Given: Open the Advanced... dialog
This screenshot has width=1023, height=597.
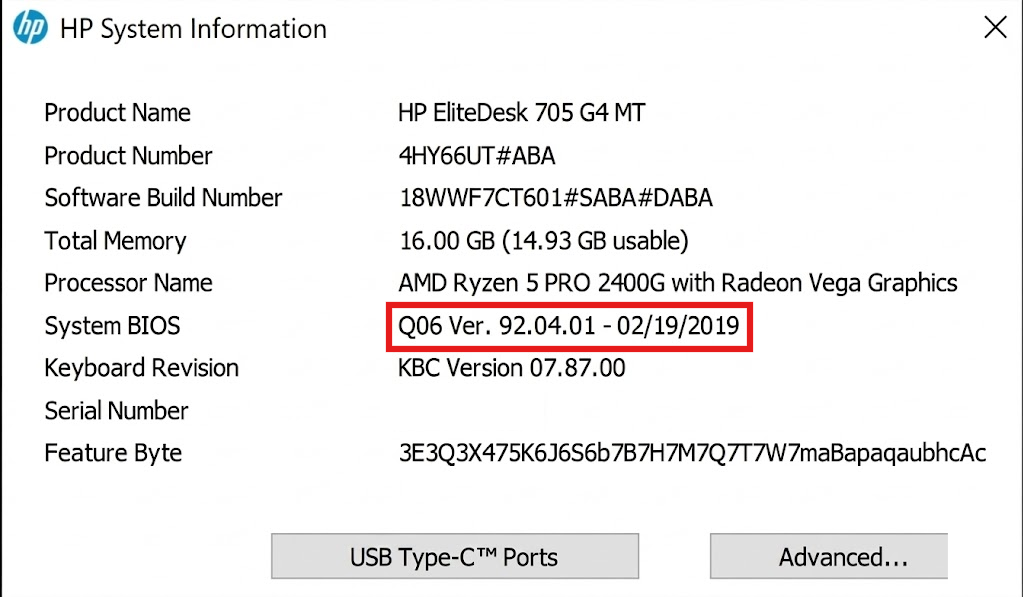Looking at the screenshot, I should 828,556.
